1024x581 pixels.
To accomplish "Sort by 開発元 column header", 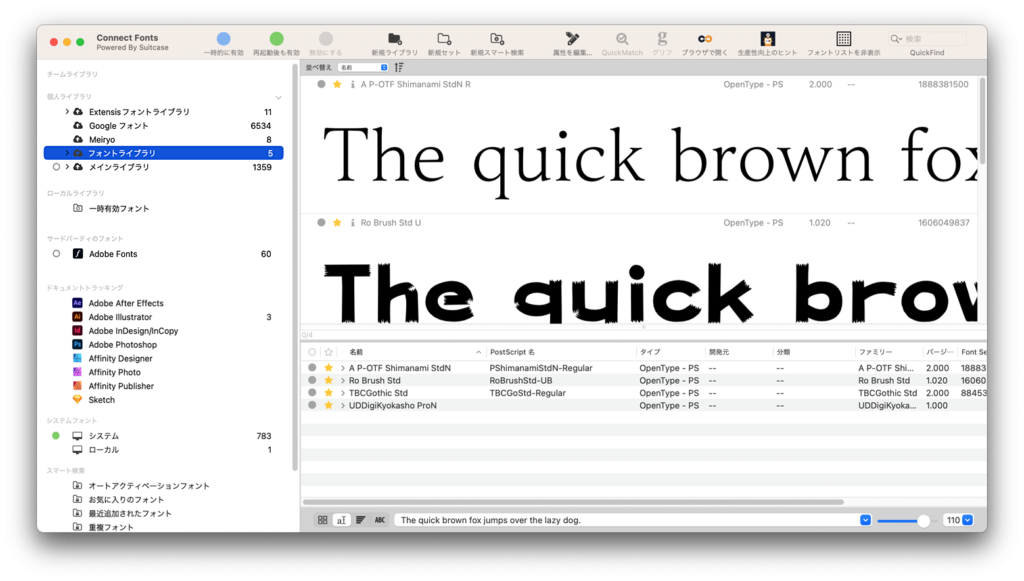I will [x=739, y=352].
